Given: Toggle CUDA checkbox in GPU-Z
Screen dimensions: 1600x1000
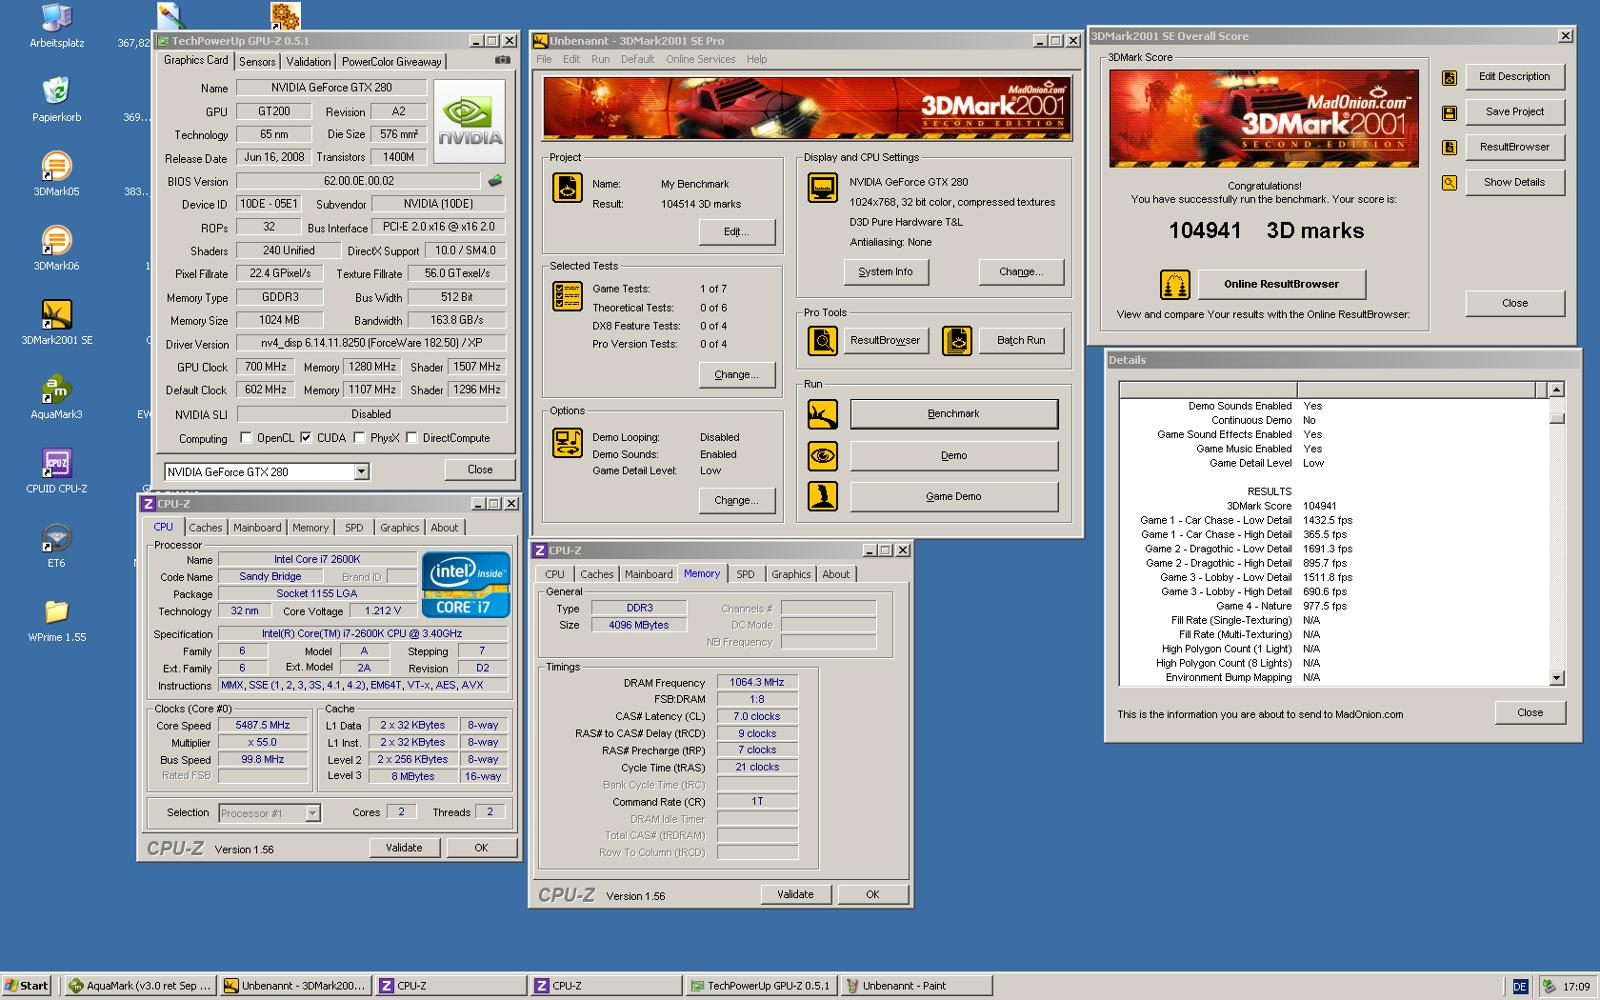Looking at the screenshot, I should pos(305,438).
